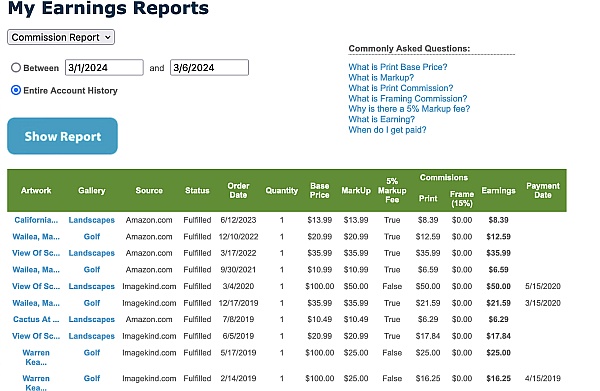Click the Status column header
The image size is (600, 391).
tap(197, 191)
